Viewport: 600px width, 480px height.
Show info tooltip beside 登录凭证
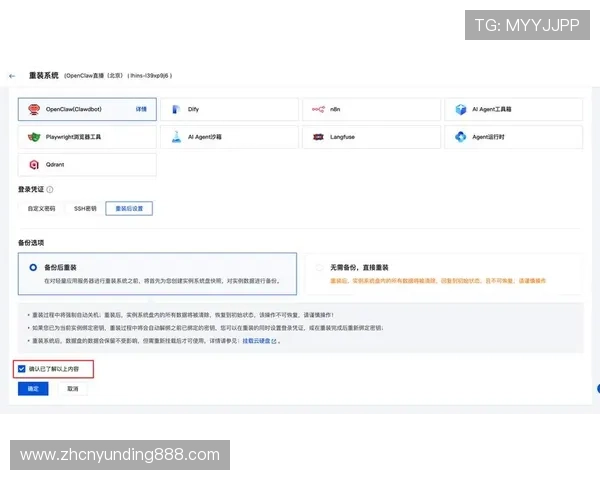[50, 189]
